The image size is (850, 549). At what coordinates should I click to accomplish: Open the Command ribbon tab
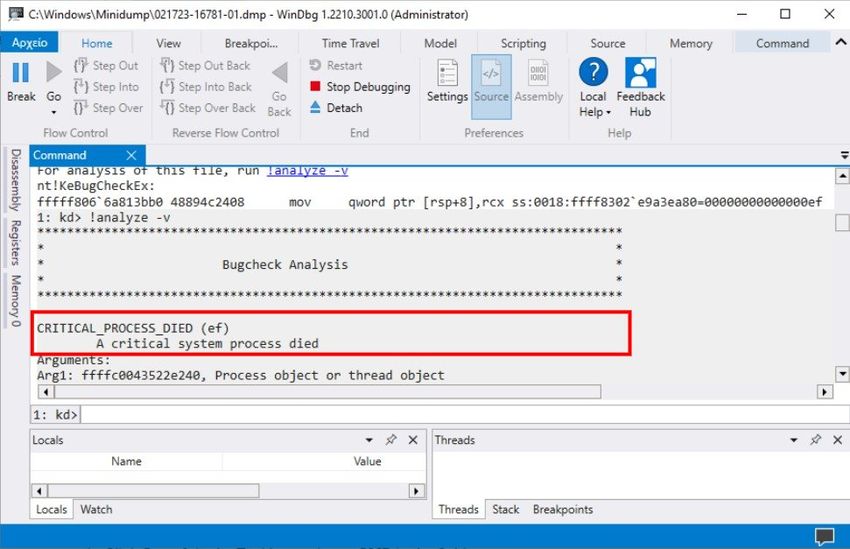(782, 43)
